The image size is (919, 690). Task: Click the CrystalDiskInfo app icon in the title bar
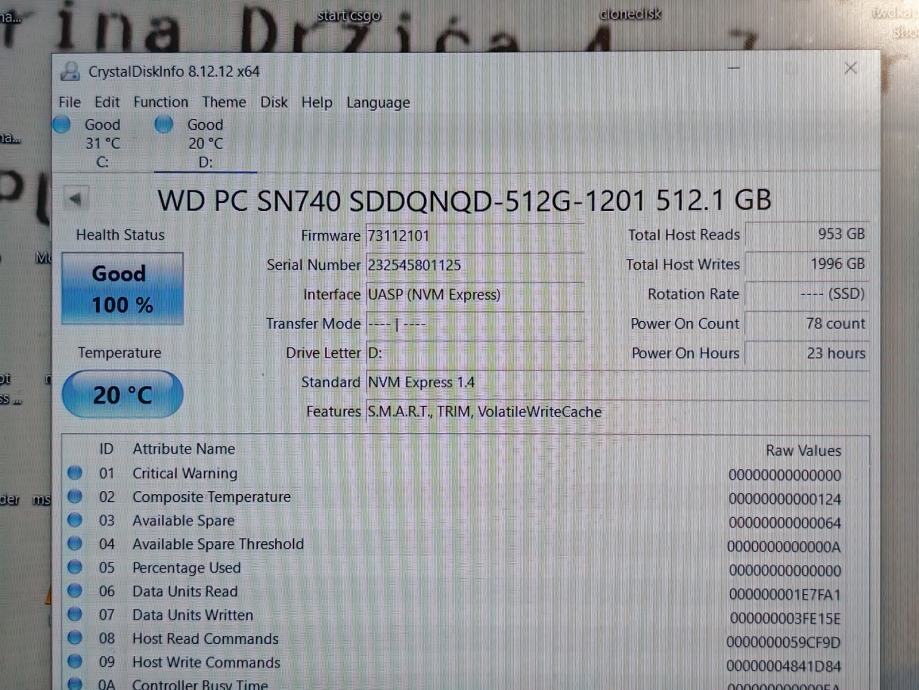pos(70,72)
